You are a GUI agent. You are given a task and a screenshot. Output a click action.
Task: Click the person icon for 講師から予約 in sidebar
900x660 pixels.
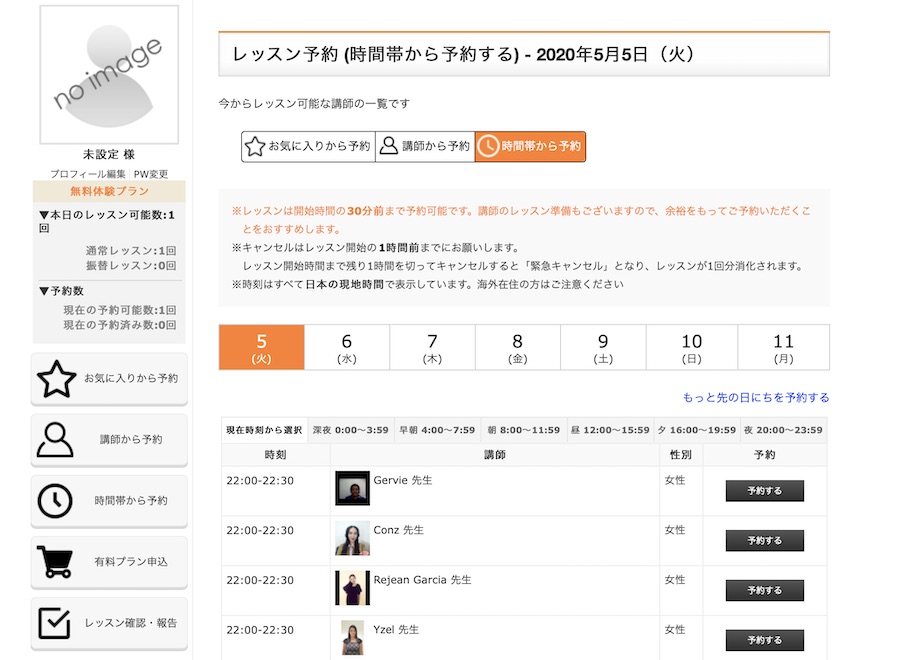[x=56, y=439]
